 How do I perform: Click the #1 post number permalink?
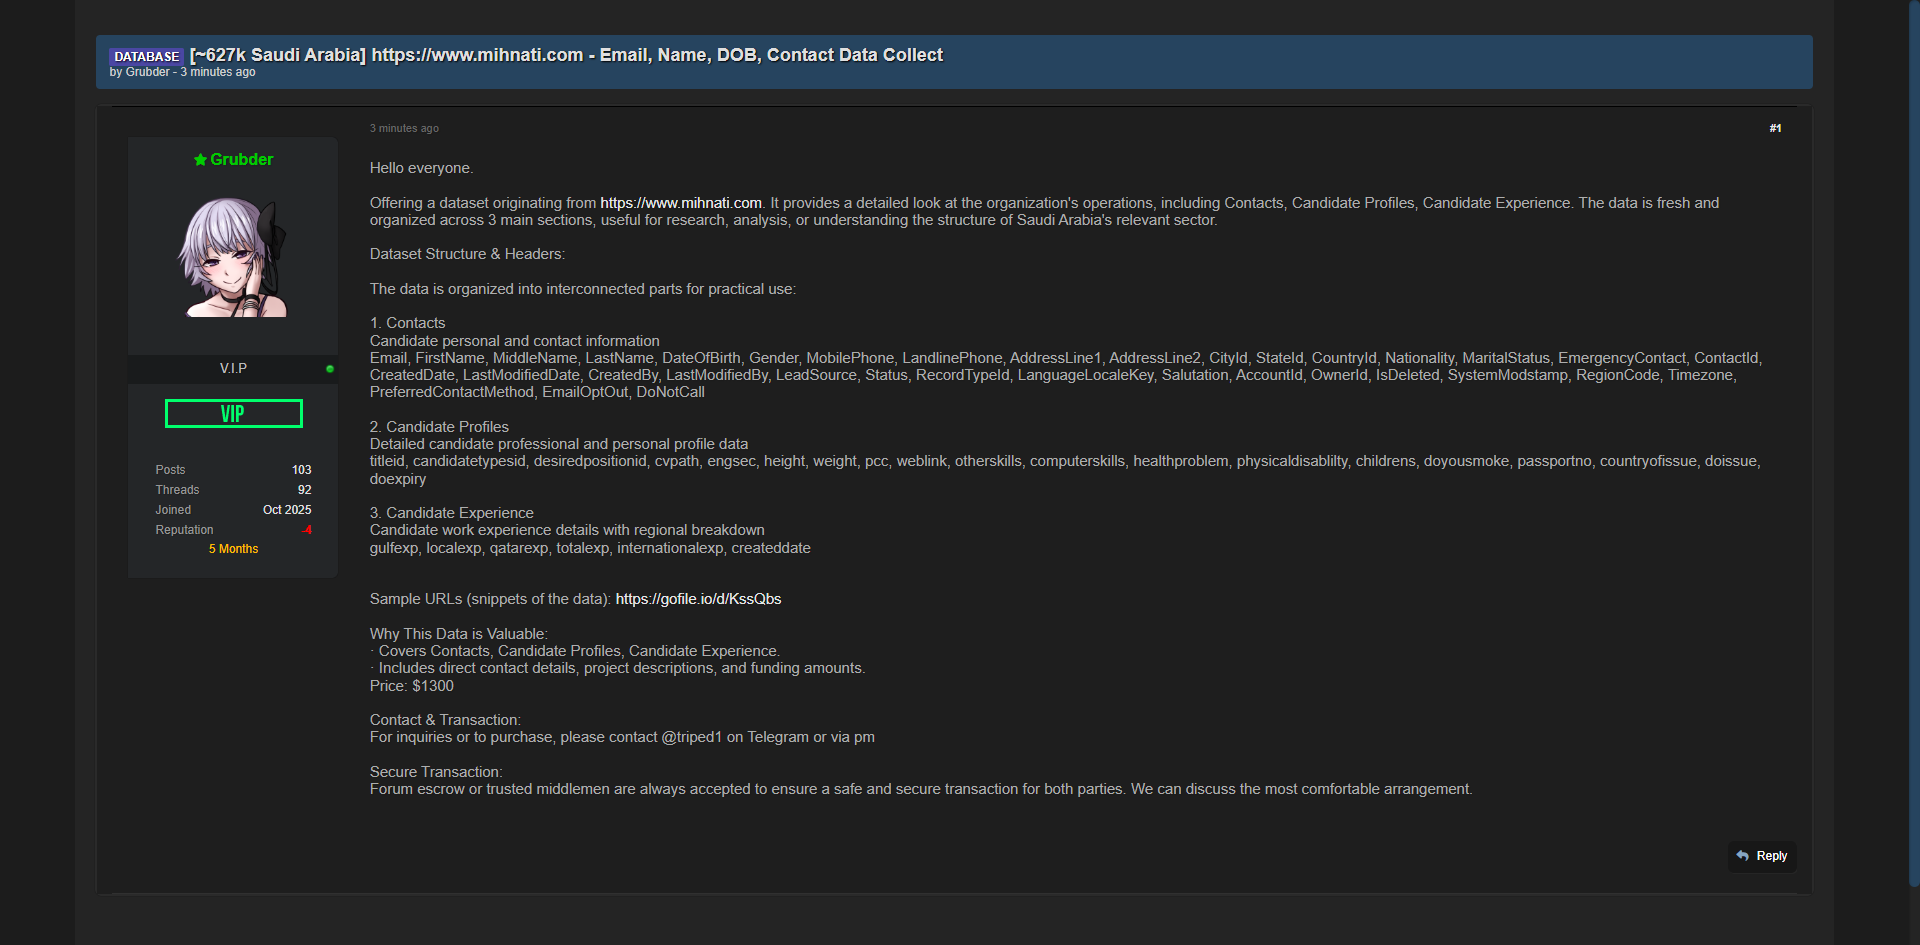(1775, 128)
